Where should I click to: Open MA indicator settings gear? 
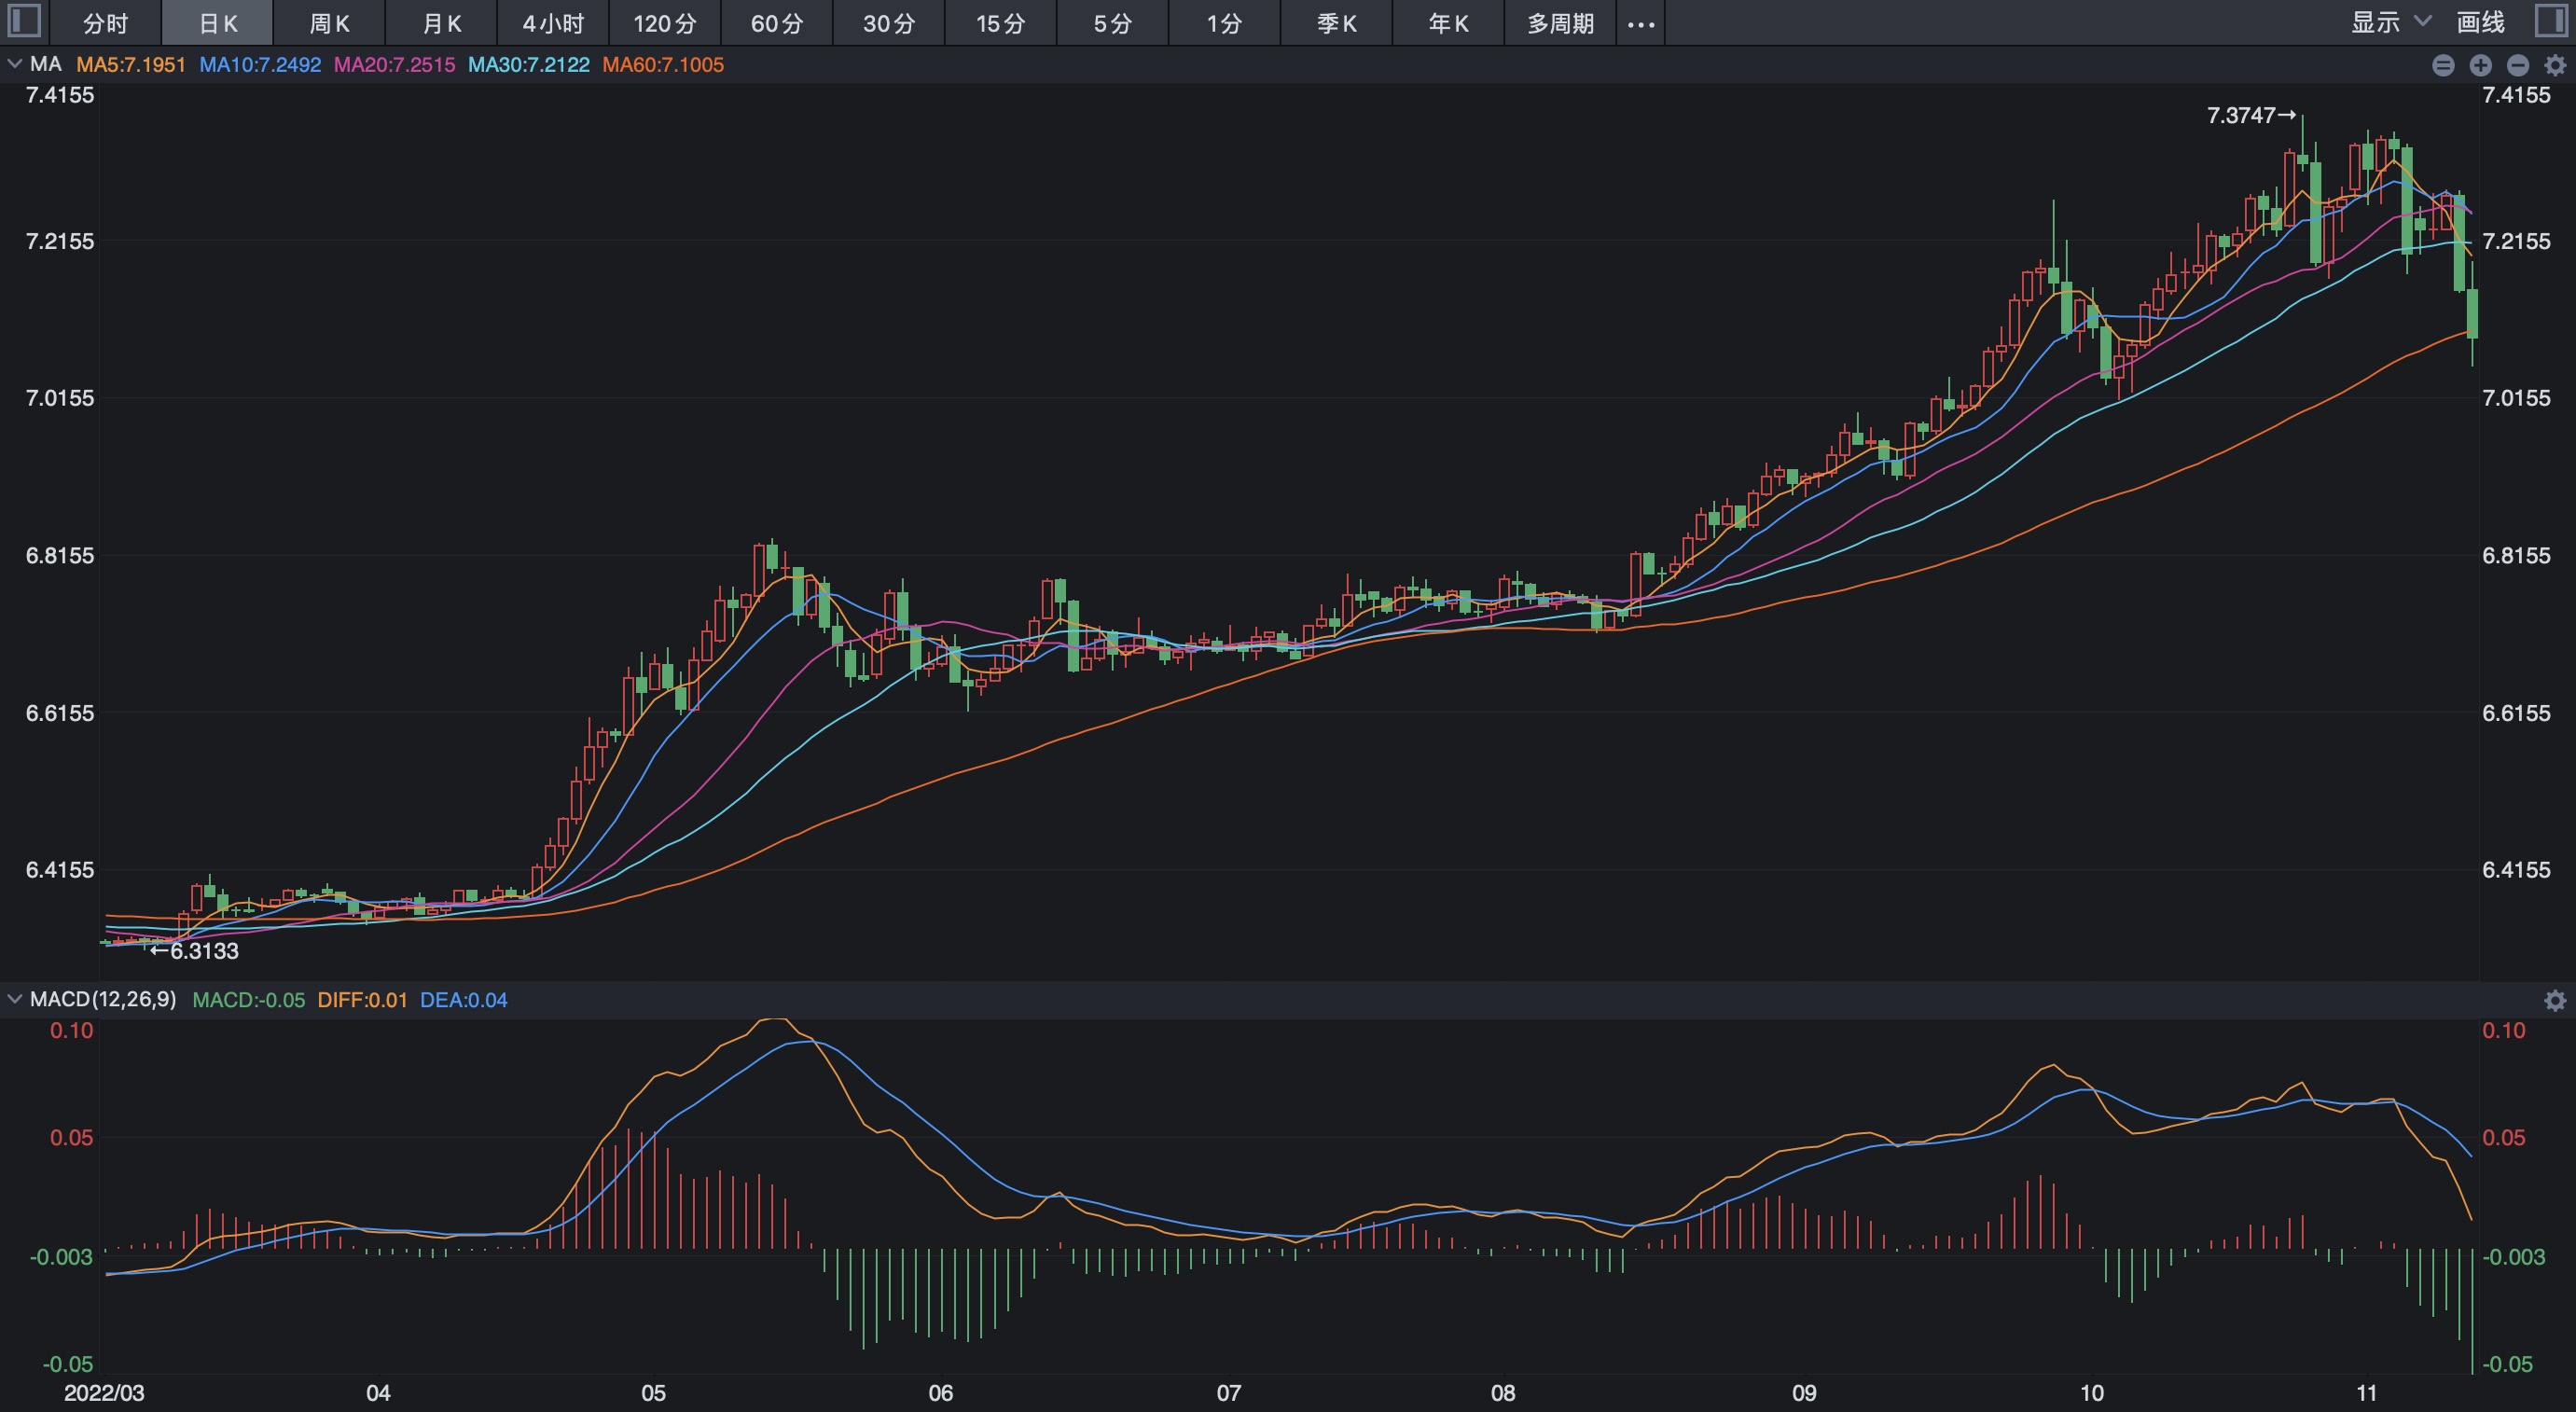(2555, 66)
